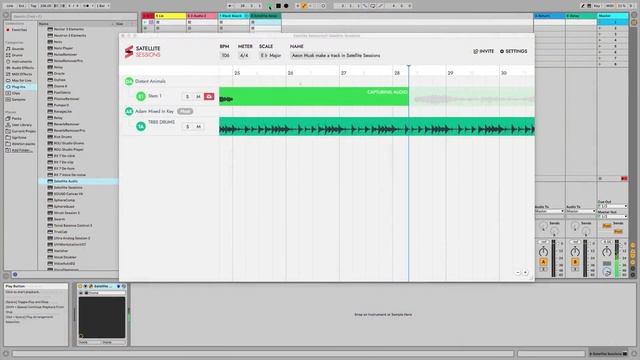Toggle the Ext sync button
The height and width of the screenshot is (360, 640).
22,6
